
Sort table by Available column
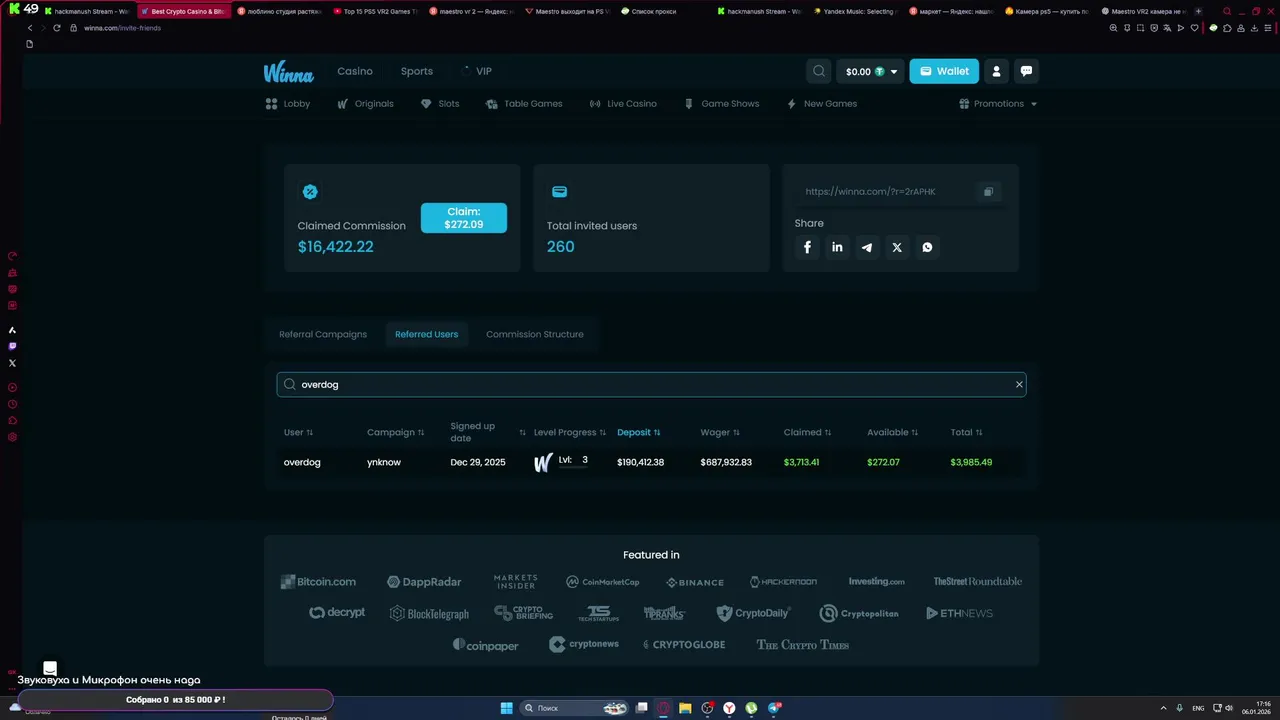(893, 432)
